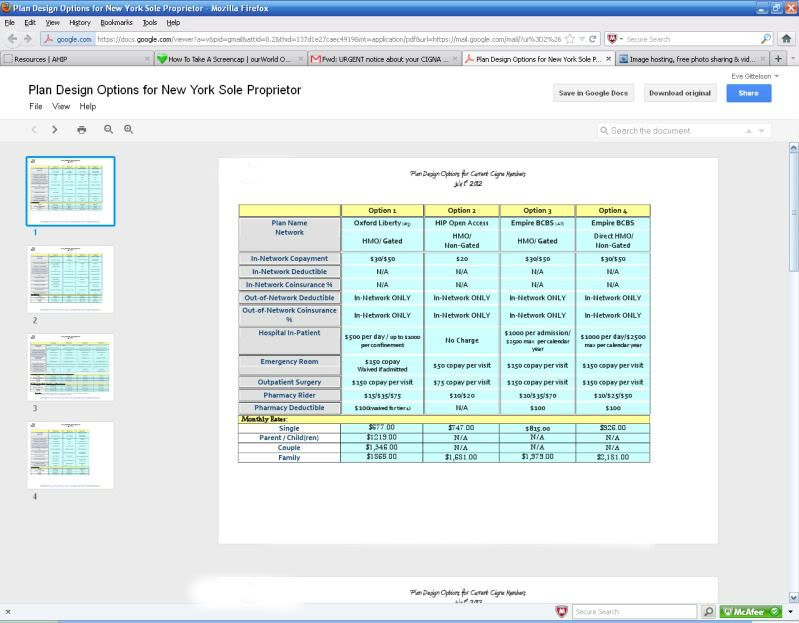
Task: Reload the page with the refresh icon
Action: [593, 39]
